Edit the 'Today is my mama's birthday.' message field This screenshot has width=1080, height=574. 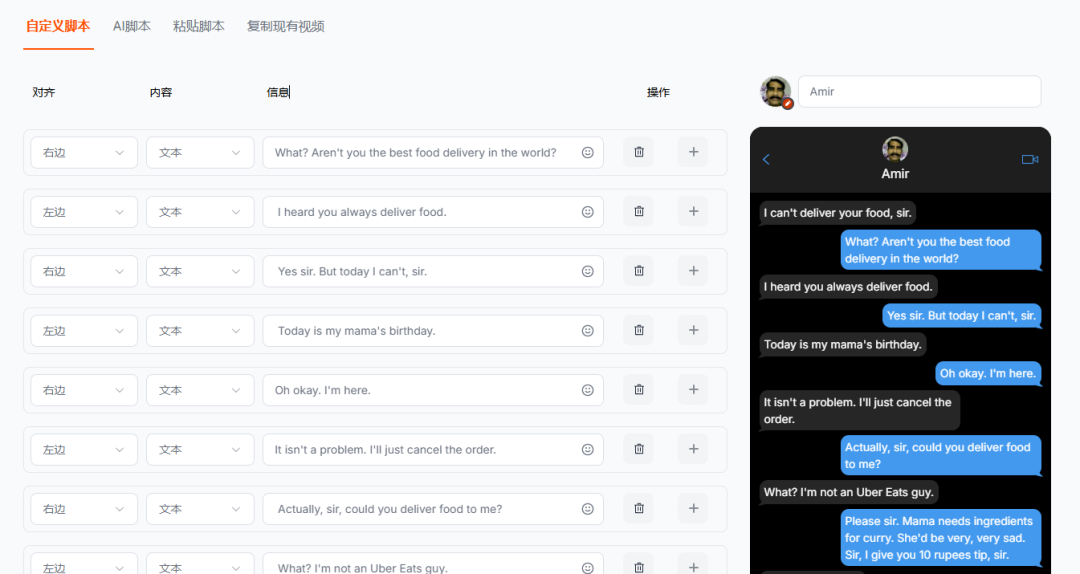433,330
